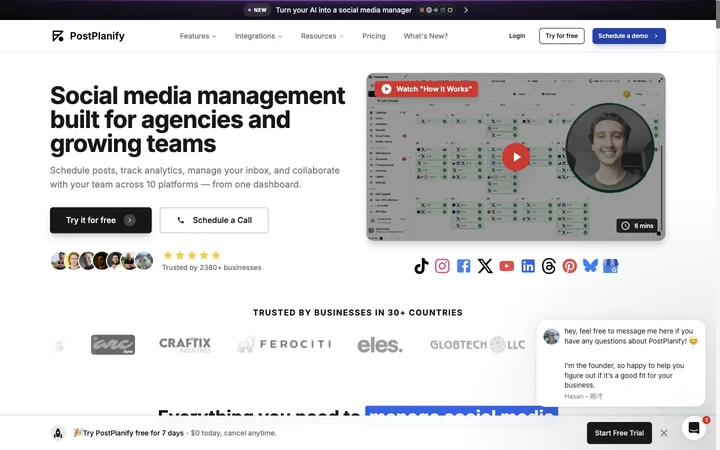Click 'Try PostPlanify free for 7 days' text
The height and width of the screenshot is (450, 720).
click(x=133, y=433)
